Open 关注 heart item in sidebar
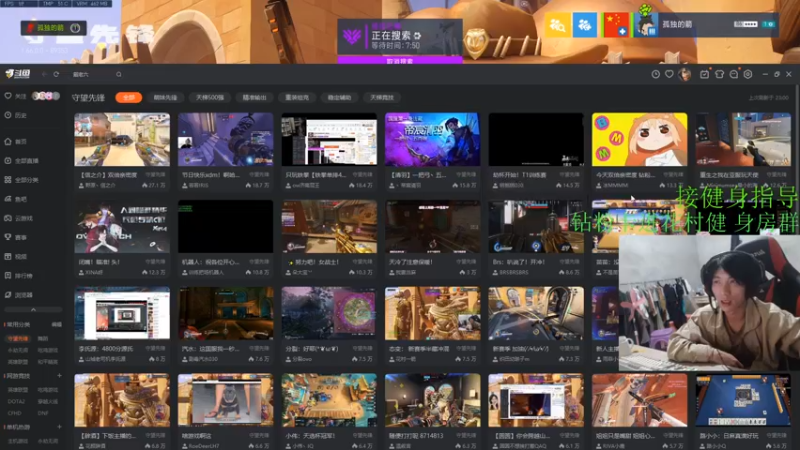Viewport: 800px width, 450px height. 15,96
